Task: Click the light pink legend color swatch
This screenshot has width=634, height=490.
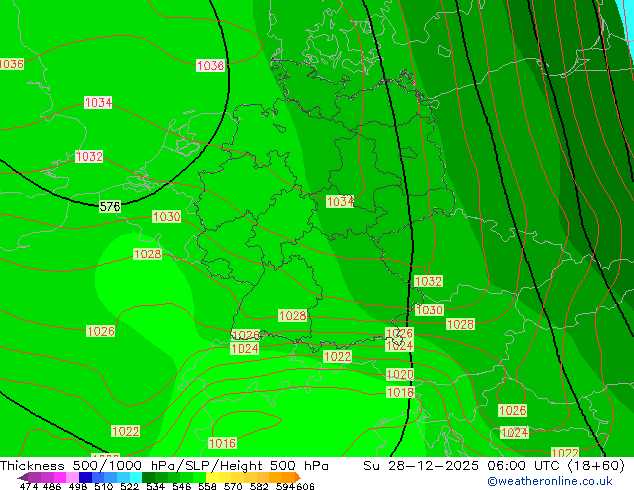Action: tap(72, 477)
